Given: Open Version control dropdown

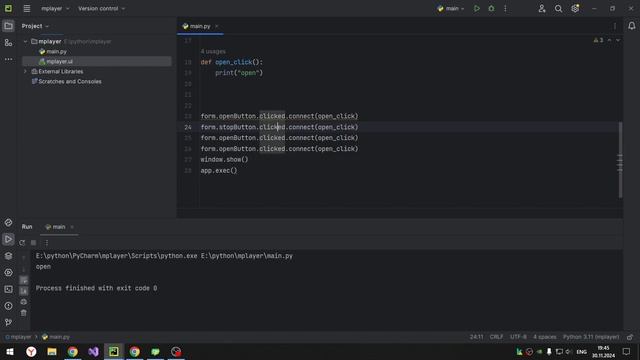Looking at the screenshot, I should pos(102,9).
